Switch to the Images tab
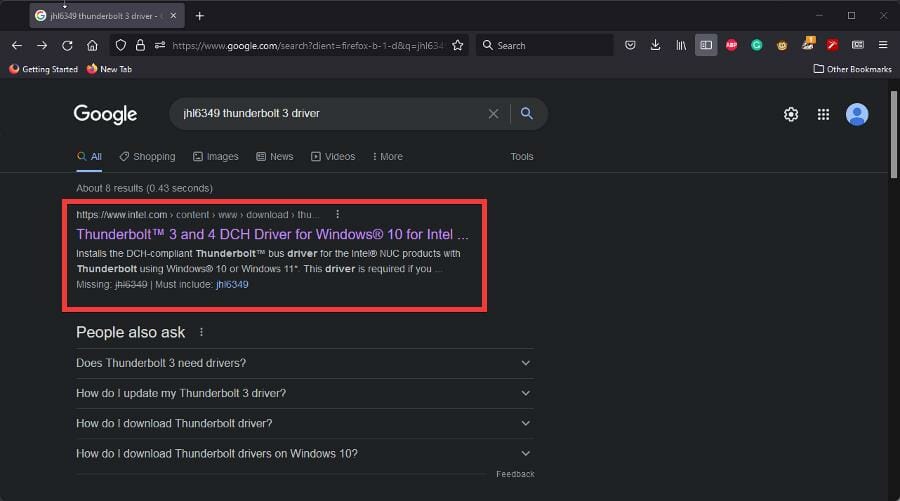The image size is (900, 501). tap(216, 157)
